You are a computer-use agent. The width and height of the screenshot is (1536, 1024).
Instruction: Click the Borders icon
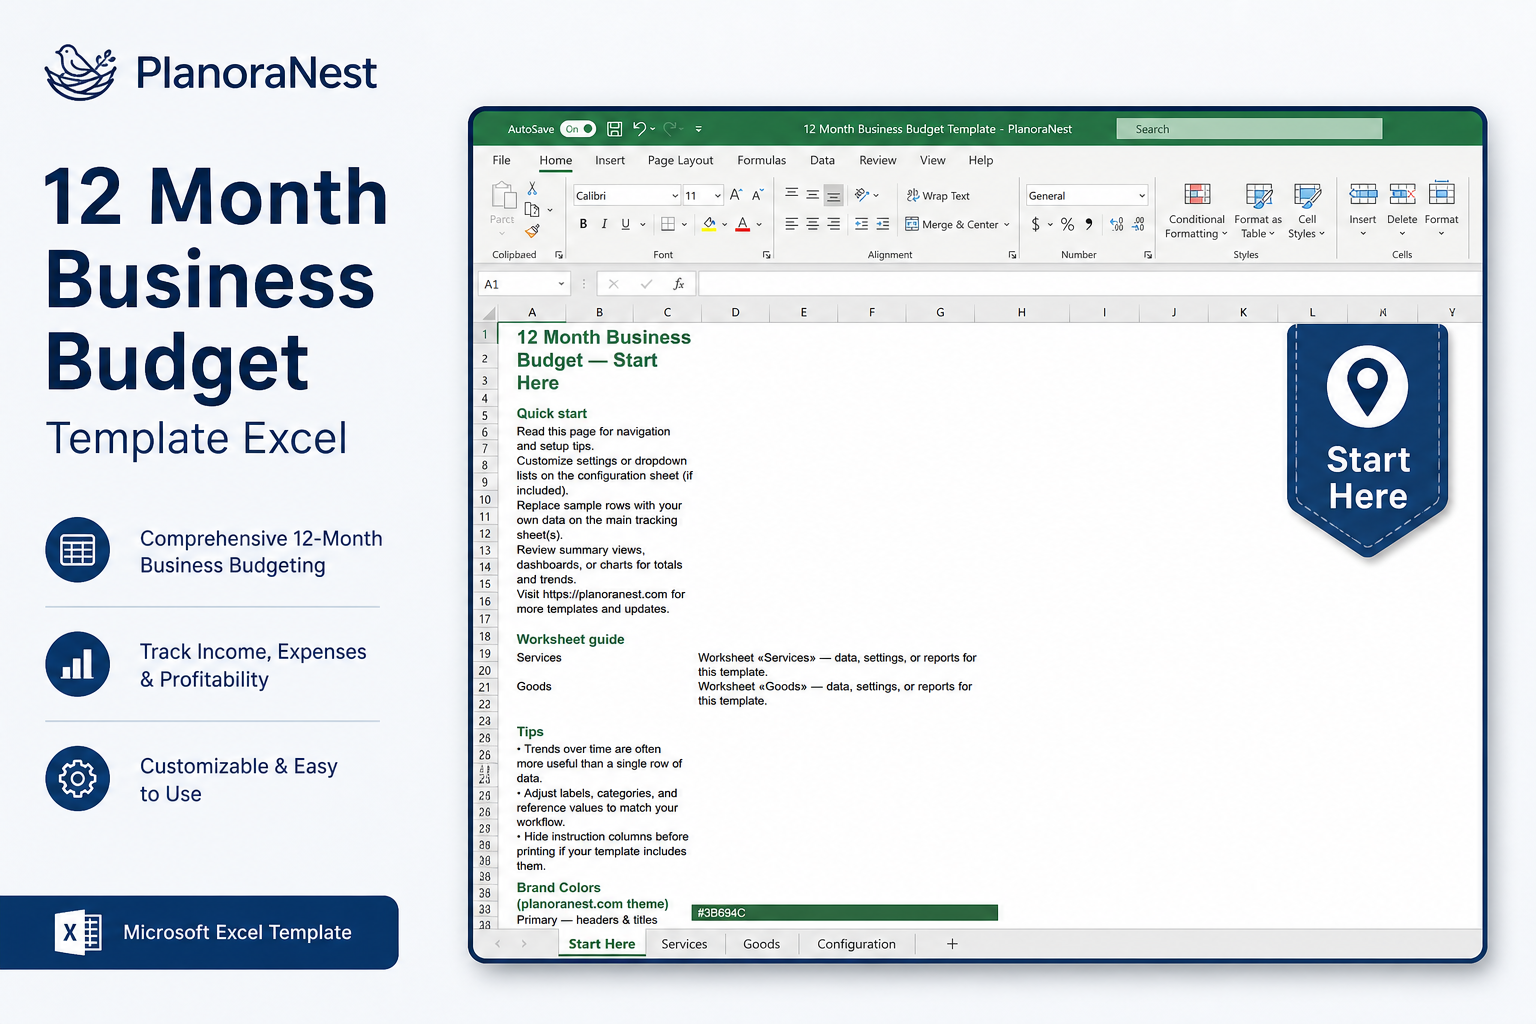click(x=668, y=224)
